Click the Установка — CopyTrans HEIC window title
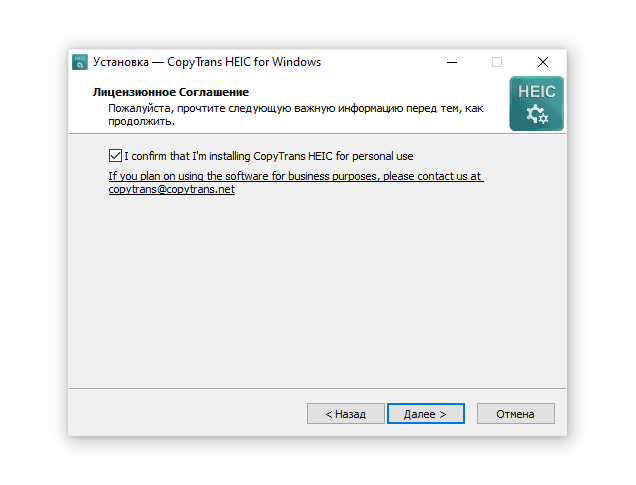Screen dimensions: 636x485 pyautogui.click(x=207, y=62)
